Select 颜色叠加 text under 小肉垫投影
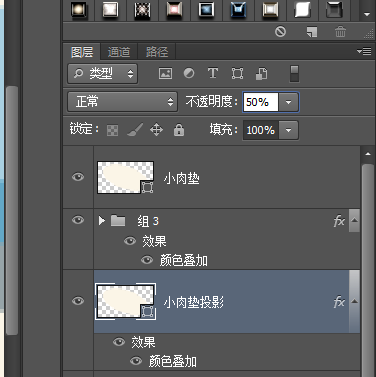 point(173,361)
